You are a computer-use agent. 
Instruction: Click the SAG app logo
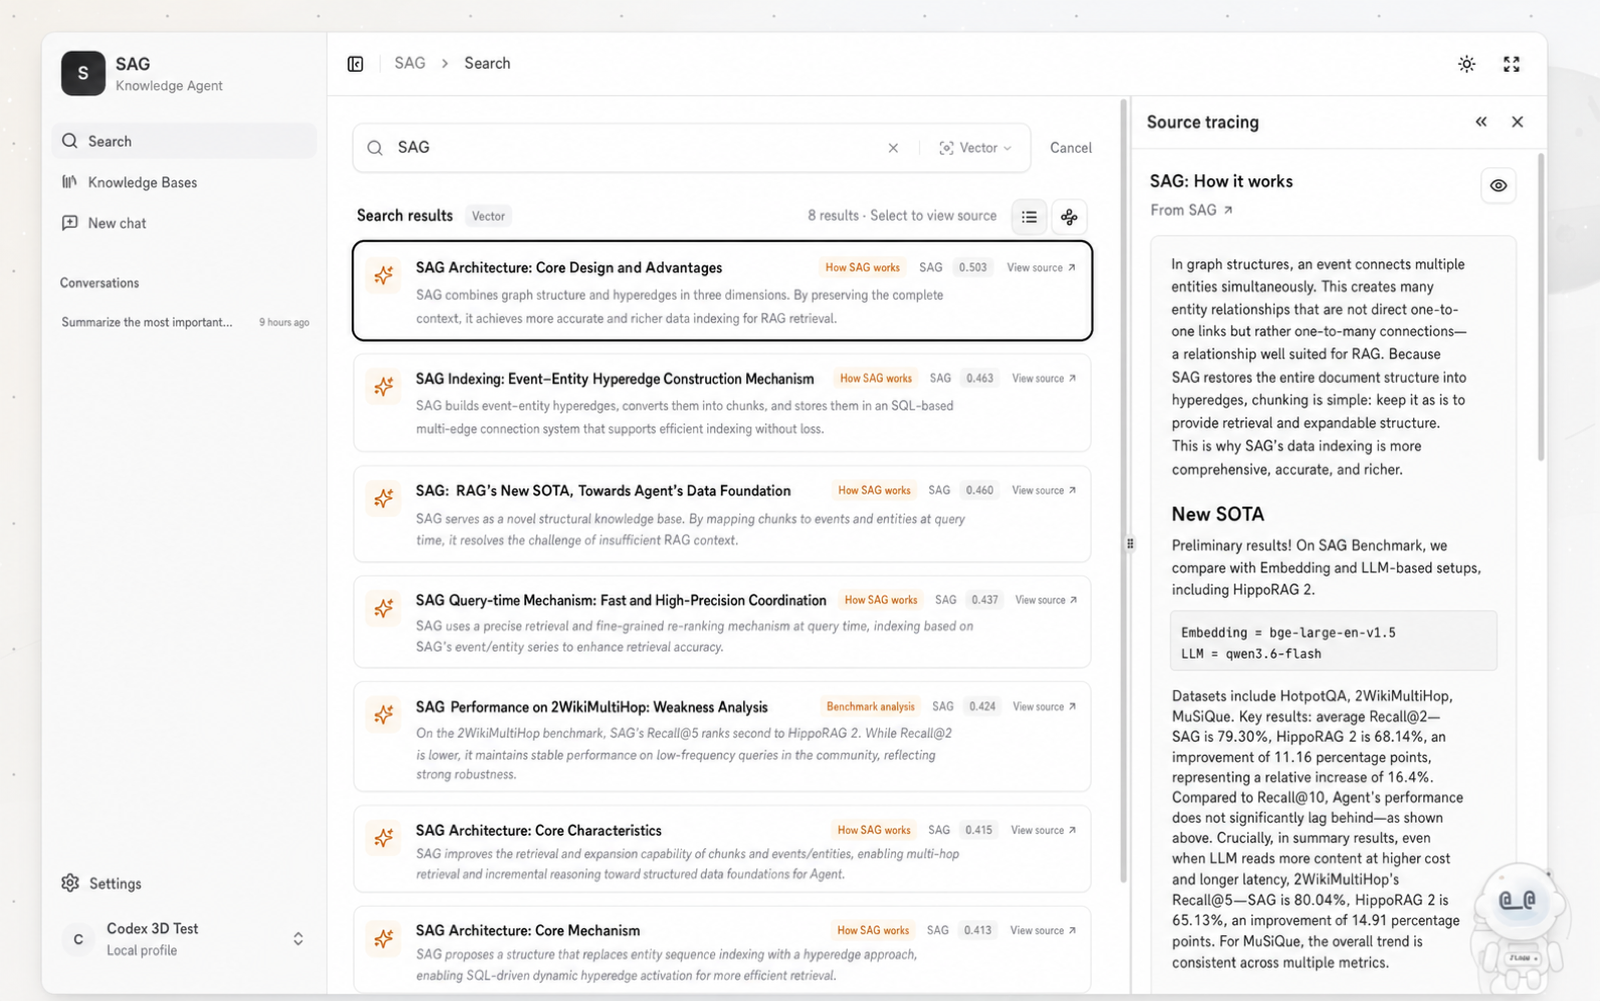(83, 74)
